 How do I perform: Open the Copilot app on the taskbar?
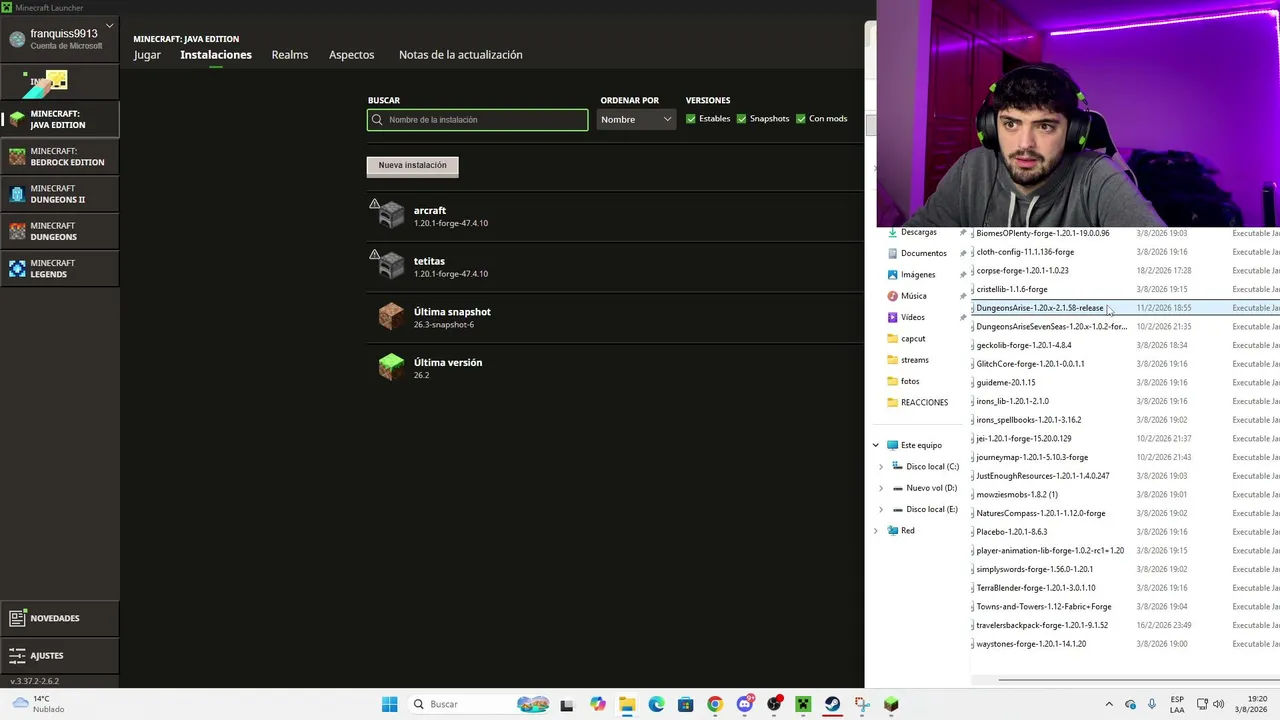coord(597,704)
